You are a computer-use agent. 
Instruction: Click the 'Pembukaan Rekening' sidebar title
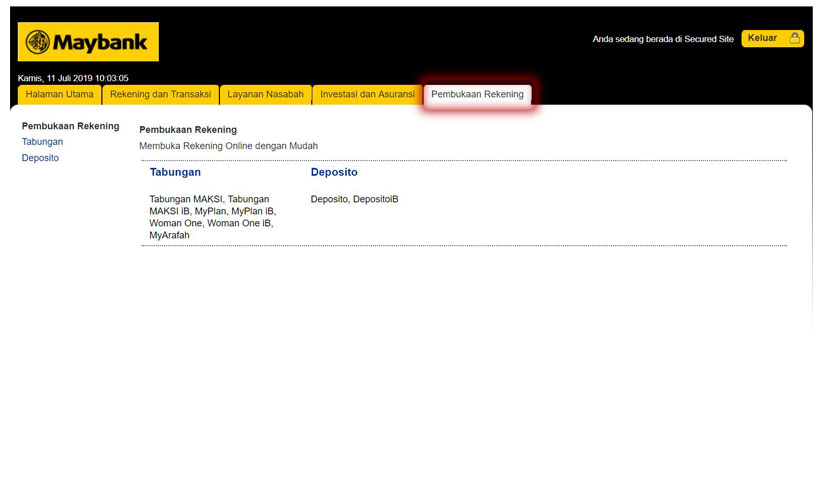tap(71, 126)
